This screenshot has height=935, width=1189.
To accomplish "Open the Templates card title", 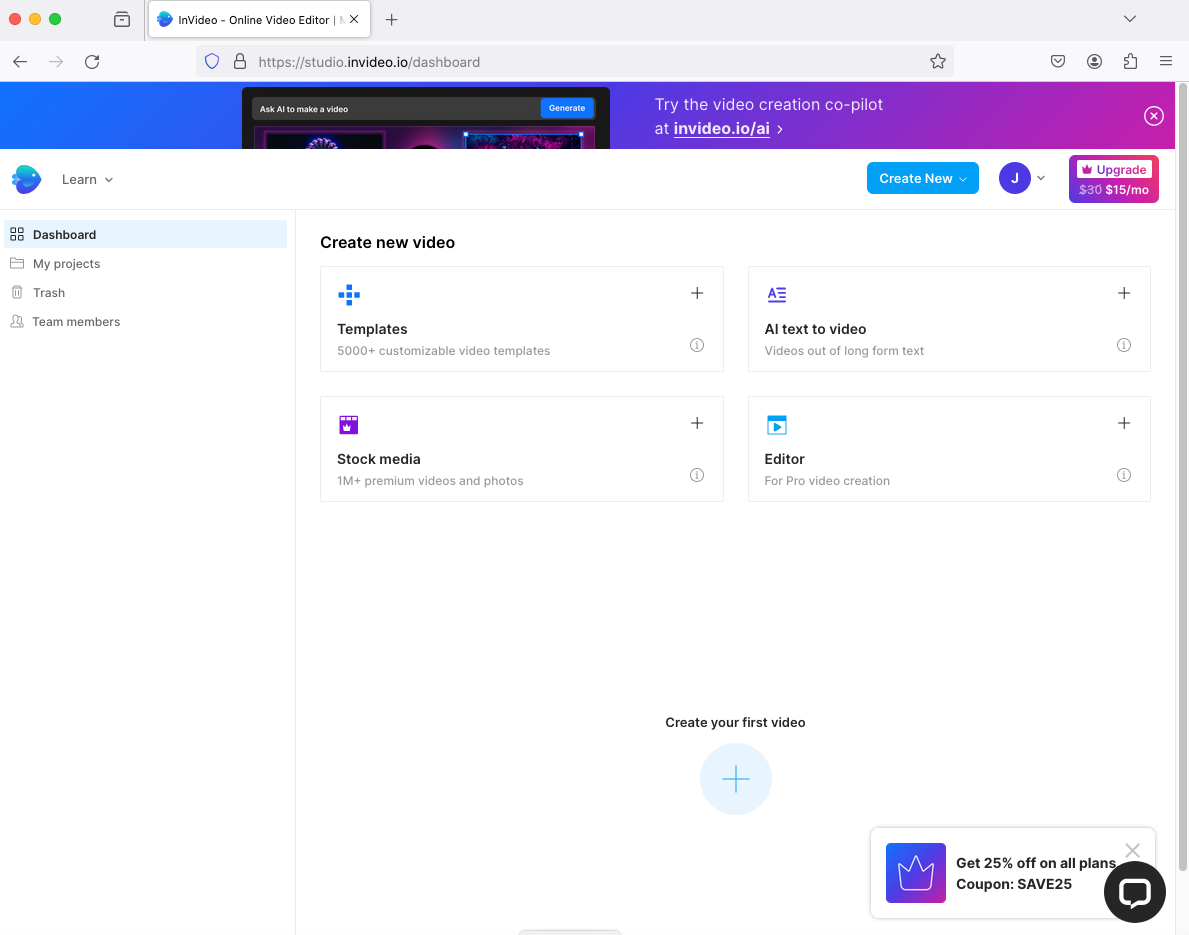I will (372, 329).
